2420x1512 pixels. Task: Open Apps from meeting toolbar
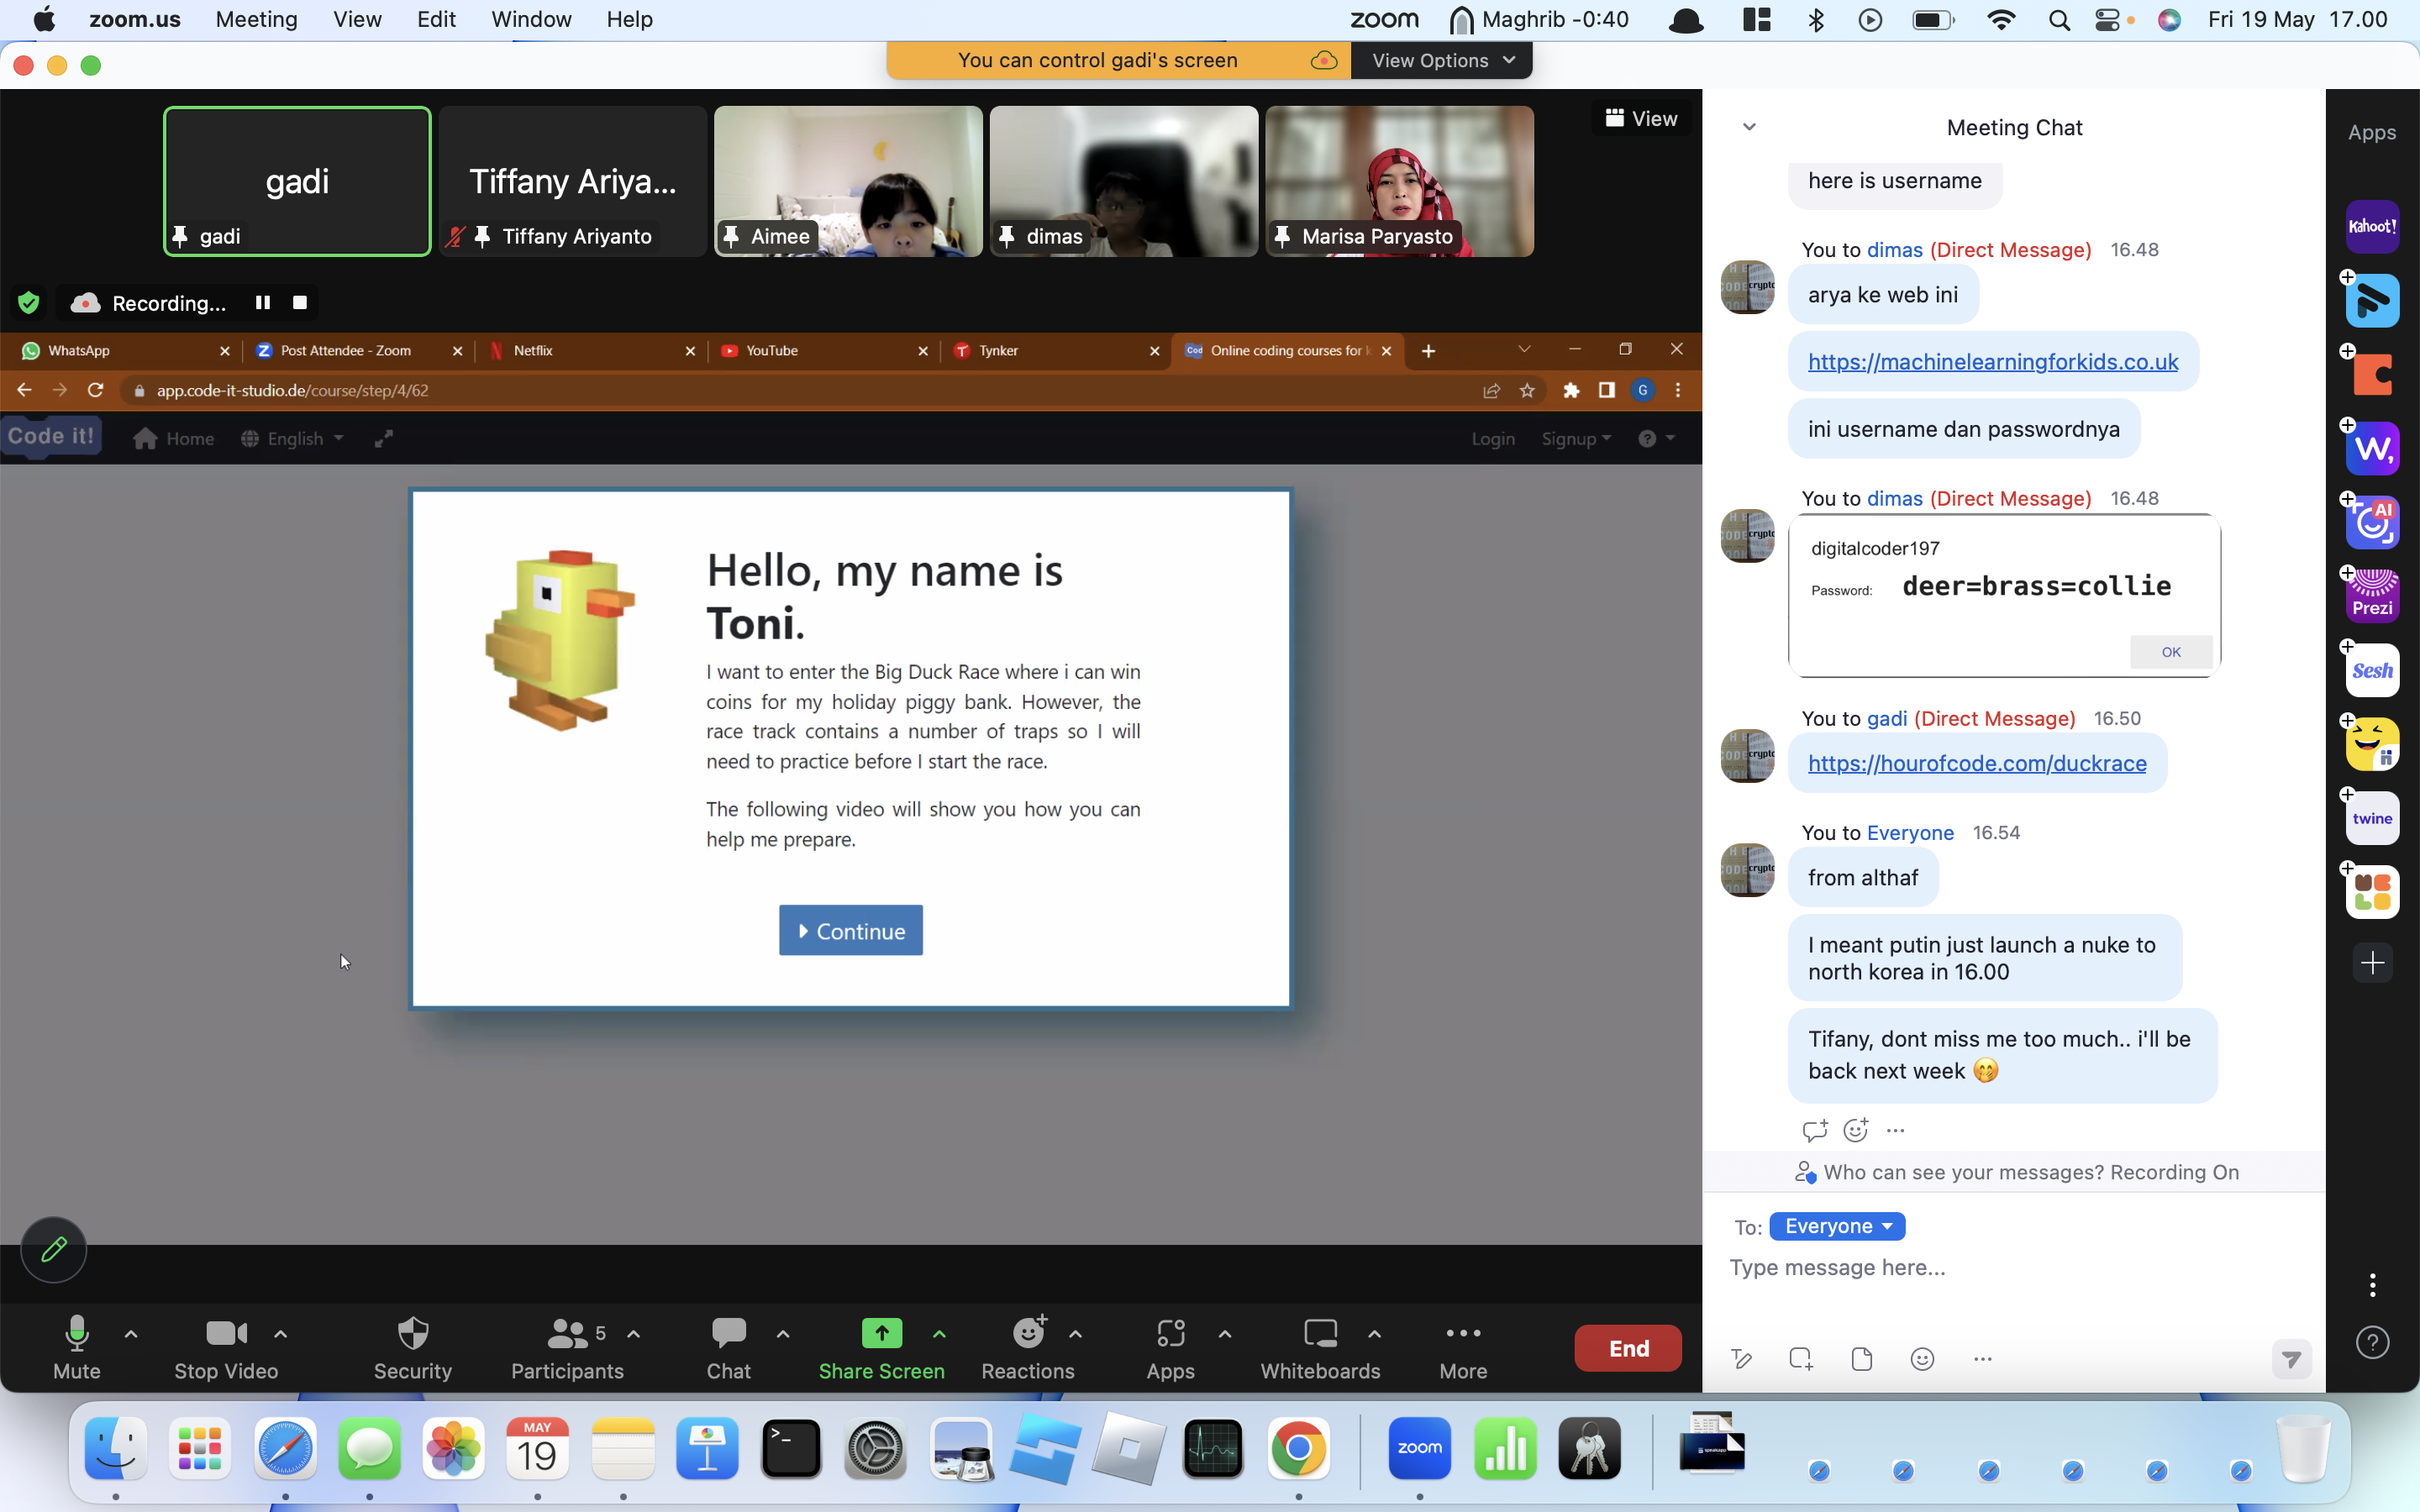coord(1170,1348)
